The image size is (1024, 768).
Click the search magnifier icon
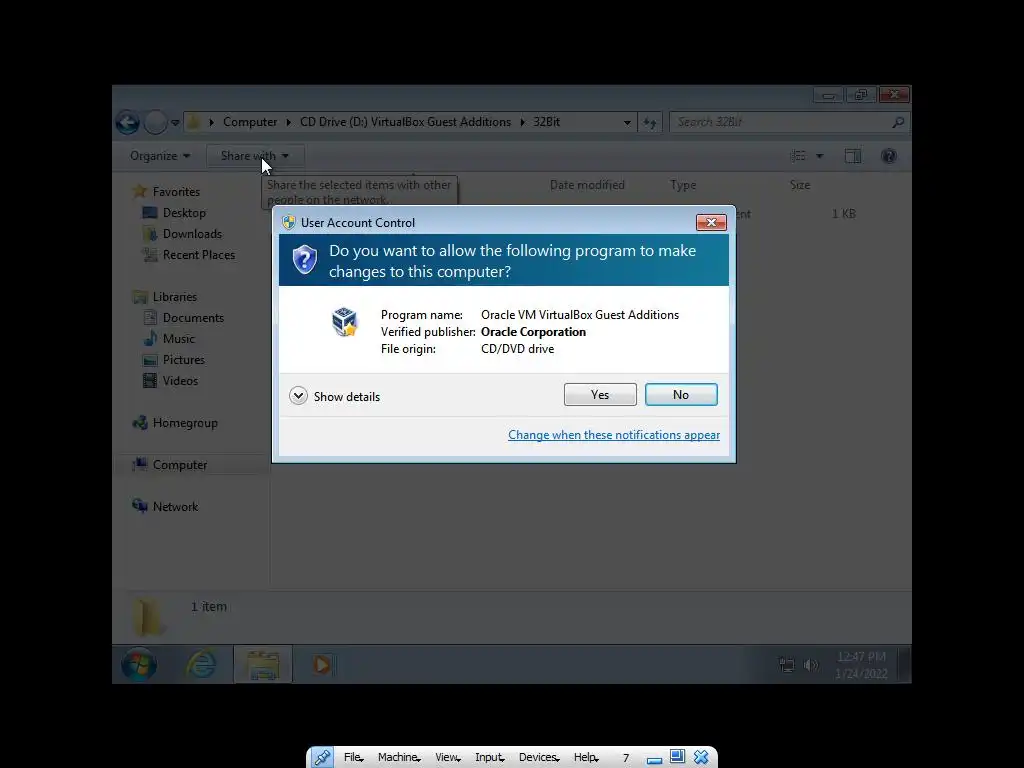coord(899,122)
